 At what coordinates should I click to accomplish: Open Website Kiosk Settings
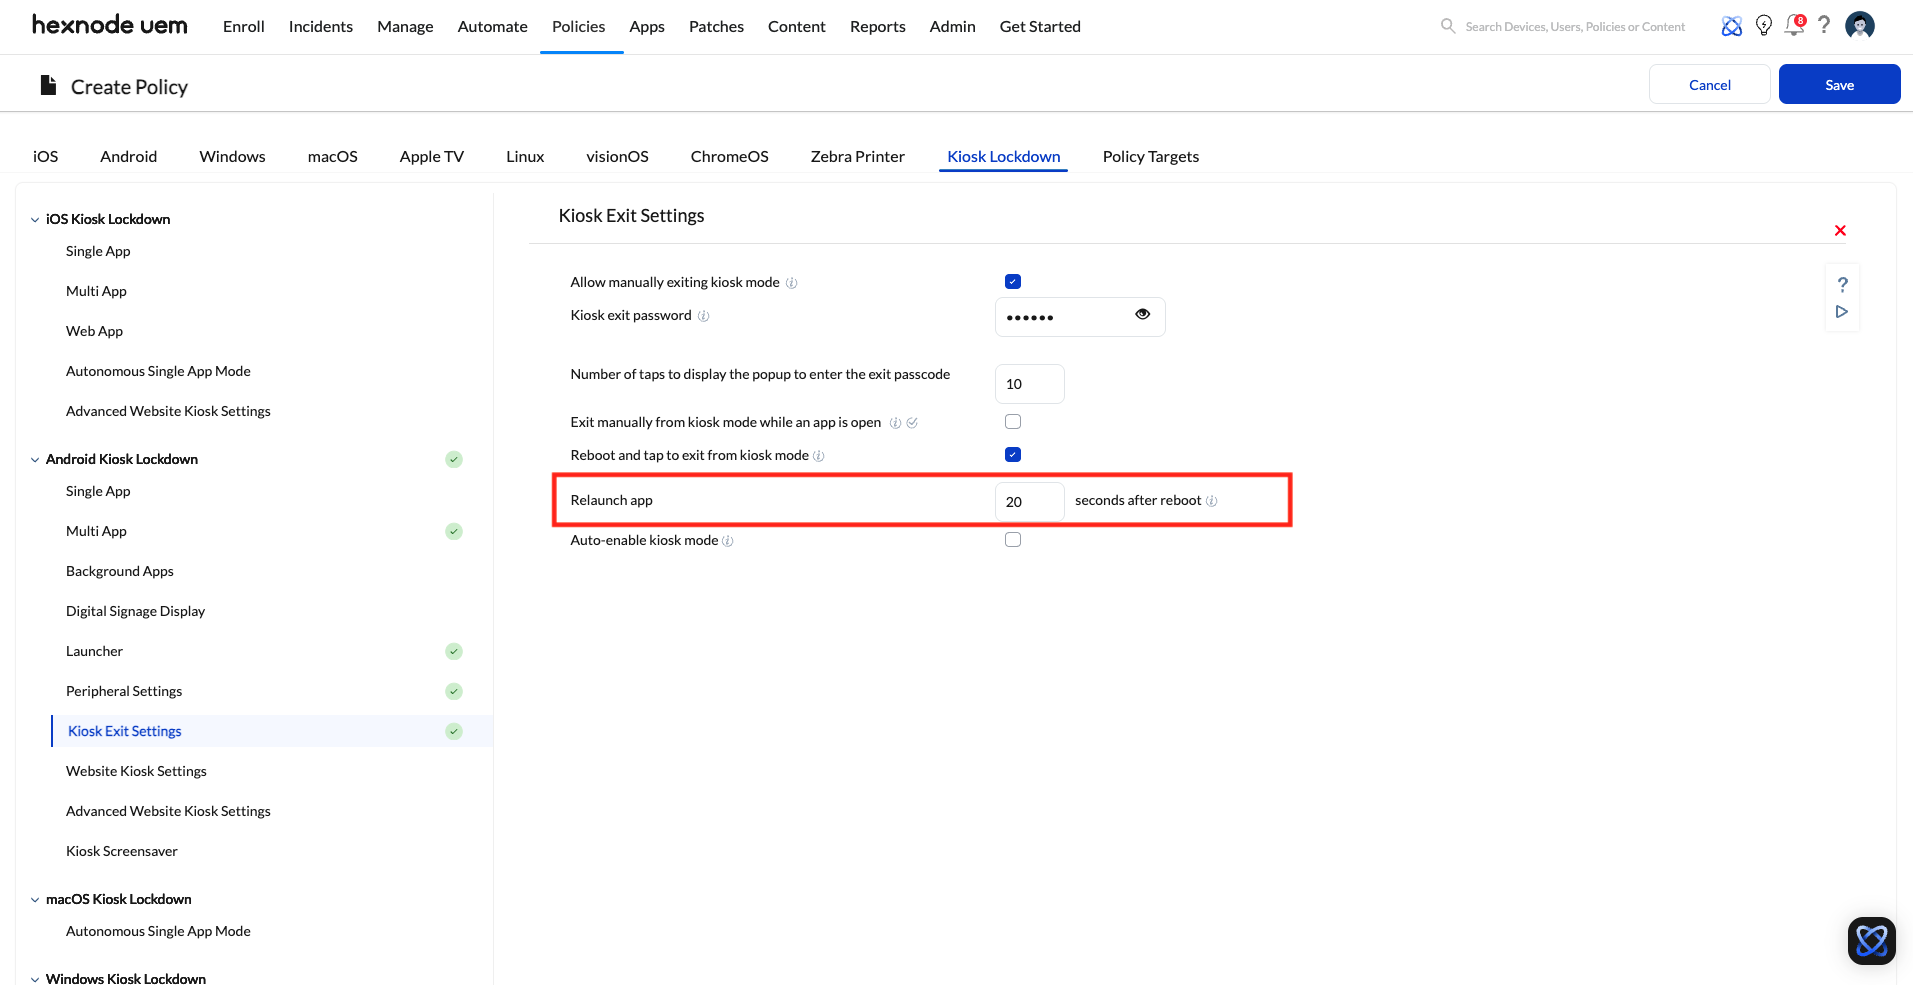point(136,771)
